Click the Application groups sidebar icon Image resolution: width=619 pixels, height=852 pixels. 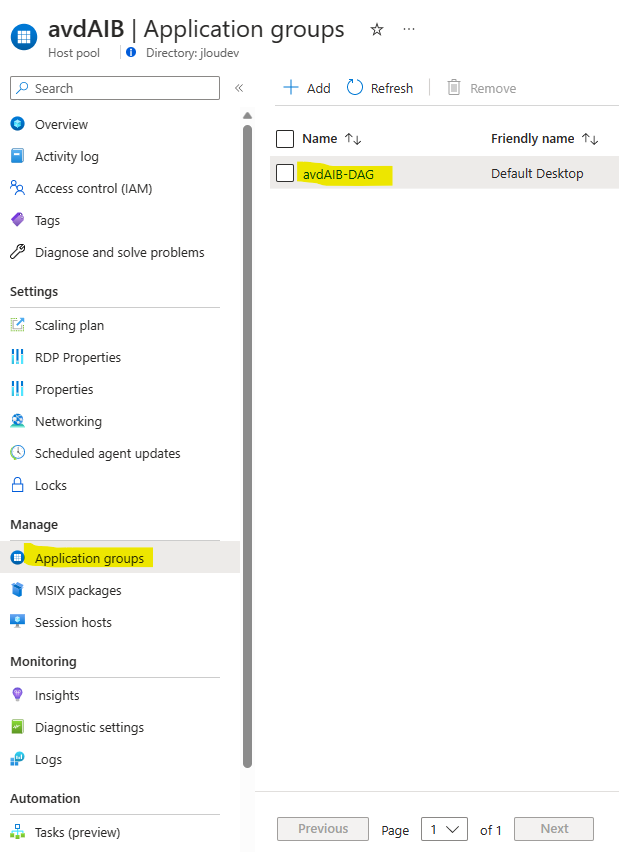[17, 557]
